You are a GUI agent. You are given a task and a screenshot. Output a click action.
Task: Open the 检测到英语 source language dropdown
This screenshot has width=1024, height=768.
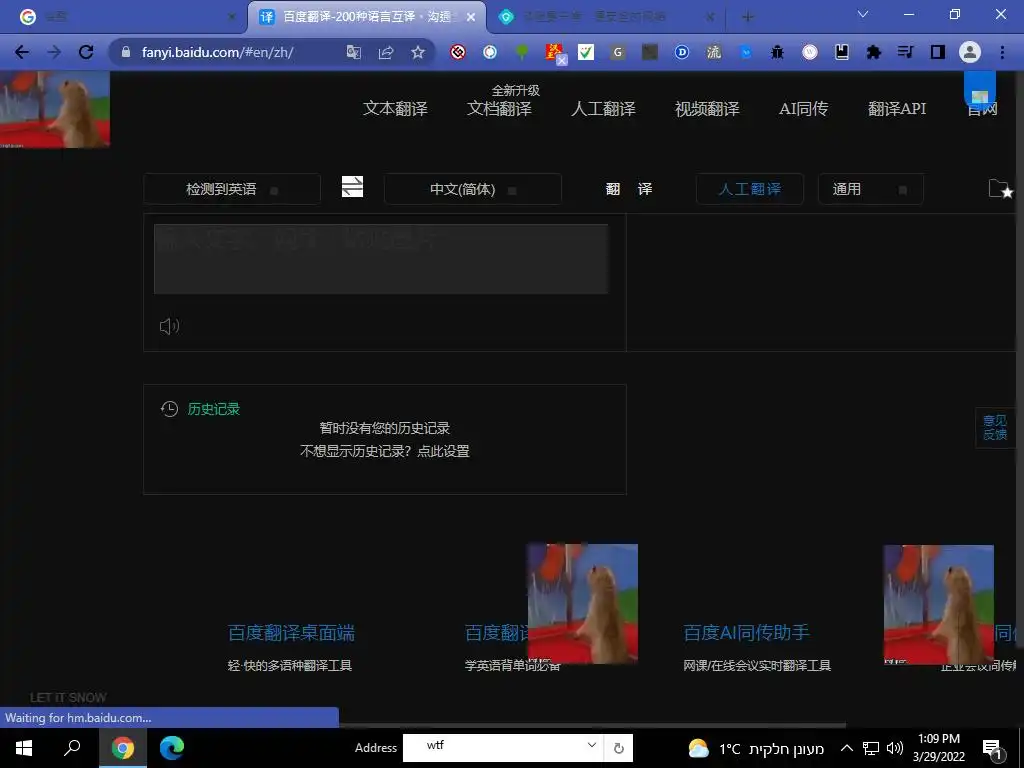(232, 189)
